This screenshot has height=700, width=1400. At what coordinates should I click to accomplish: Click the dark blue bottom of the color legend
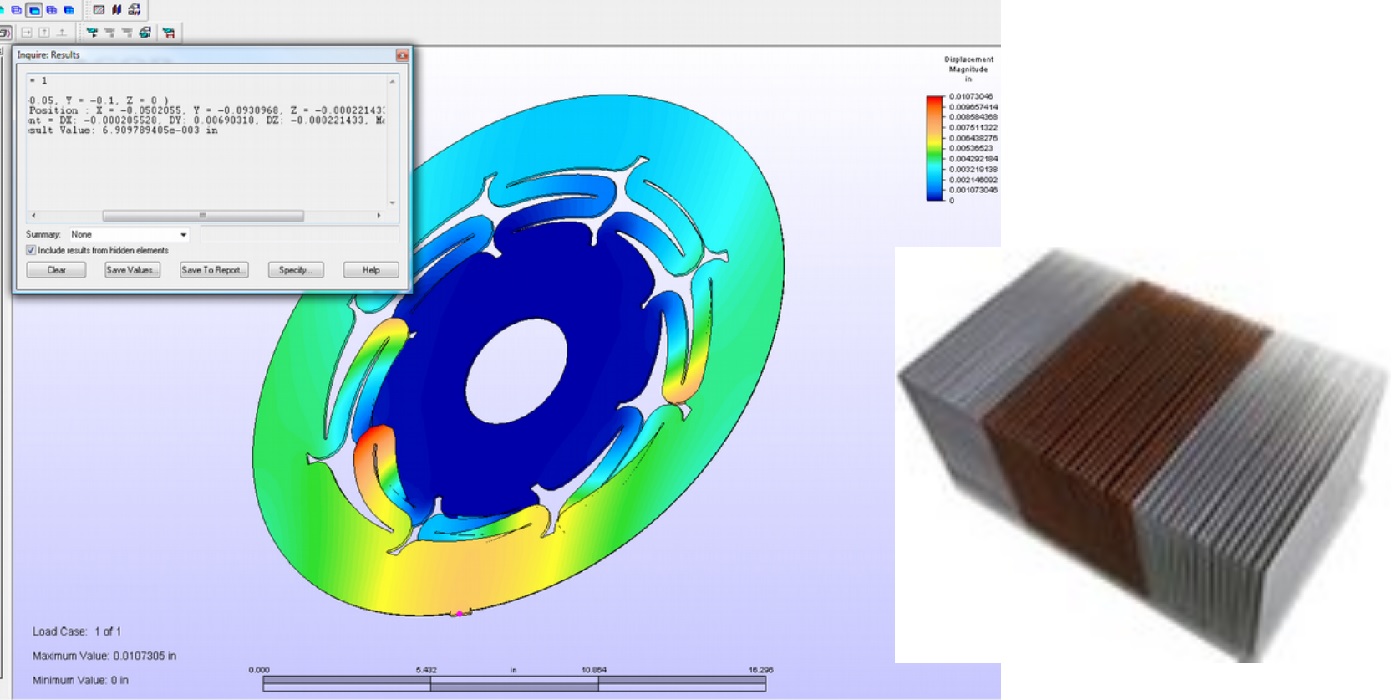936,196
